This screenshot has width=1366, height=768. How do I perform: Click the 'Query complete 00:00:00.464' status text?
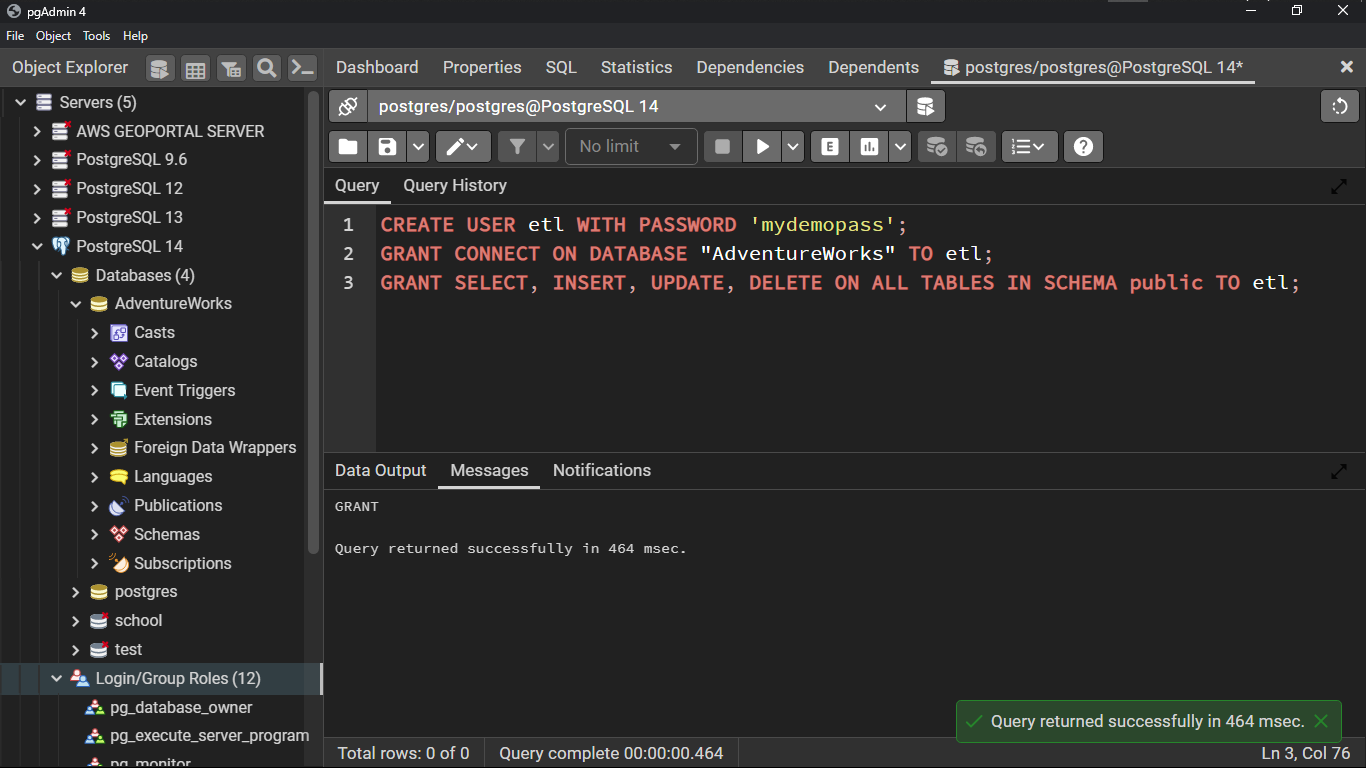tap(611, 753)
